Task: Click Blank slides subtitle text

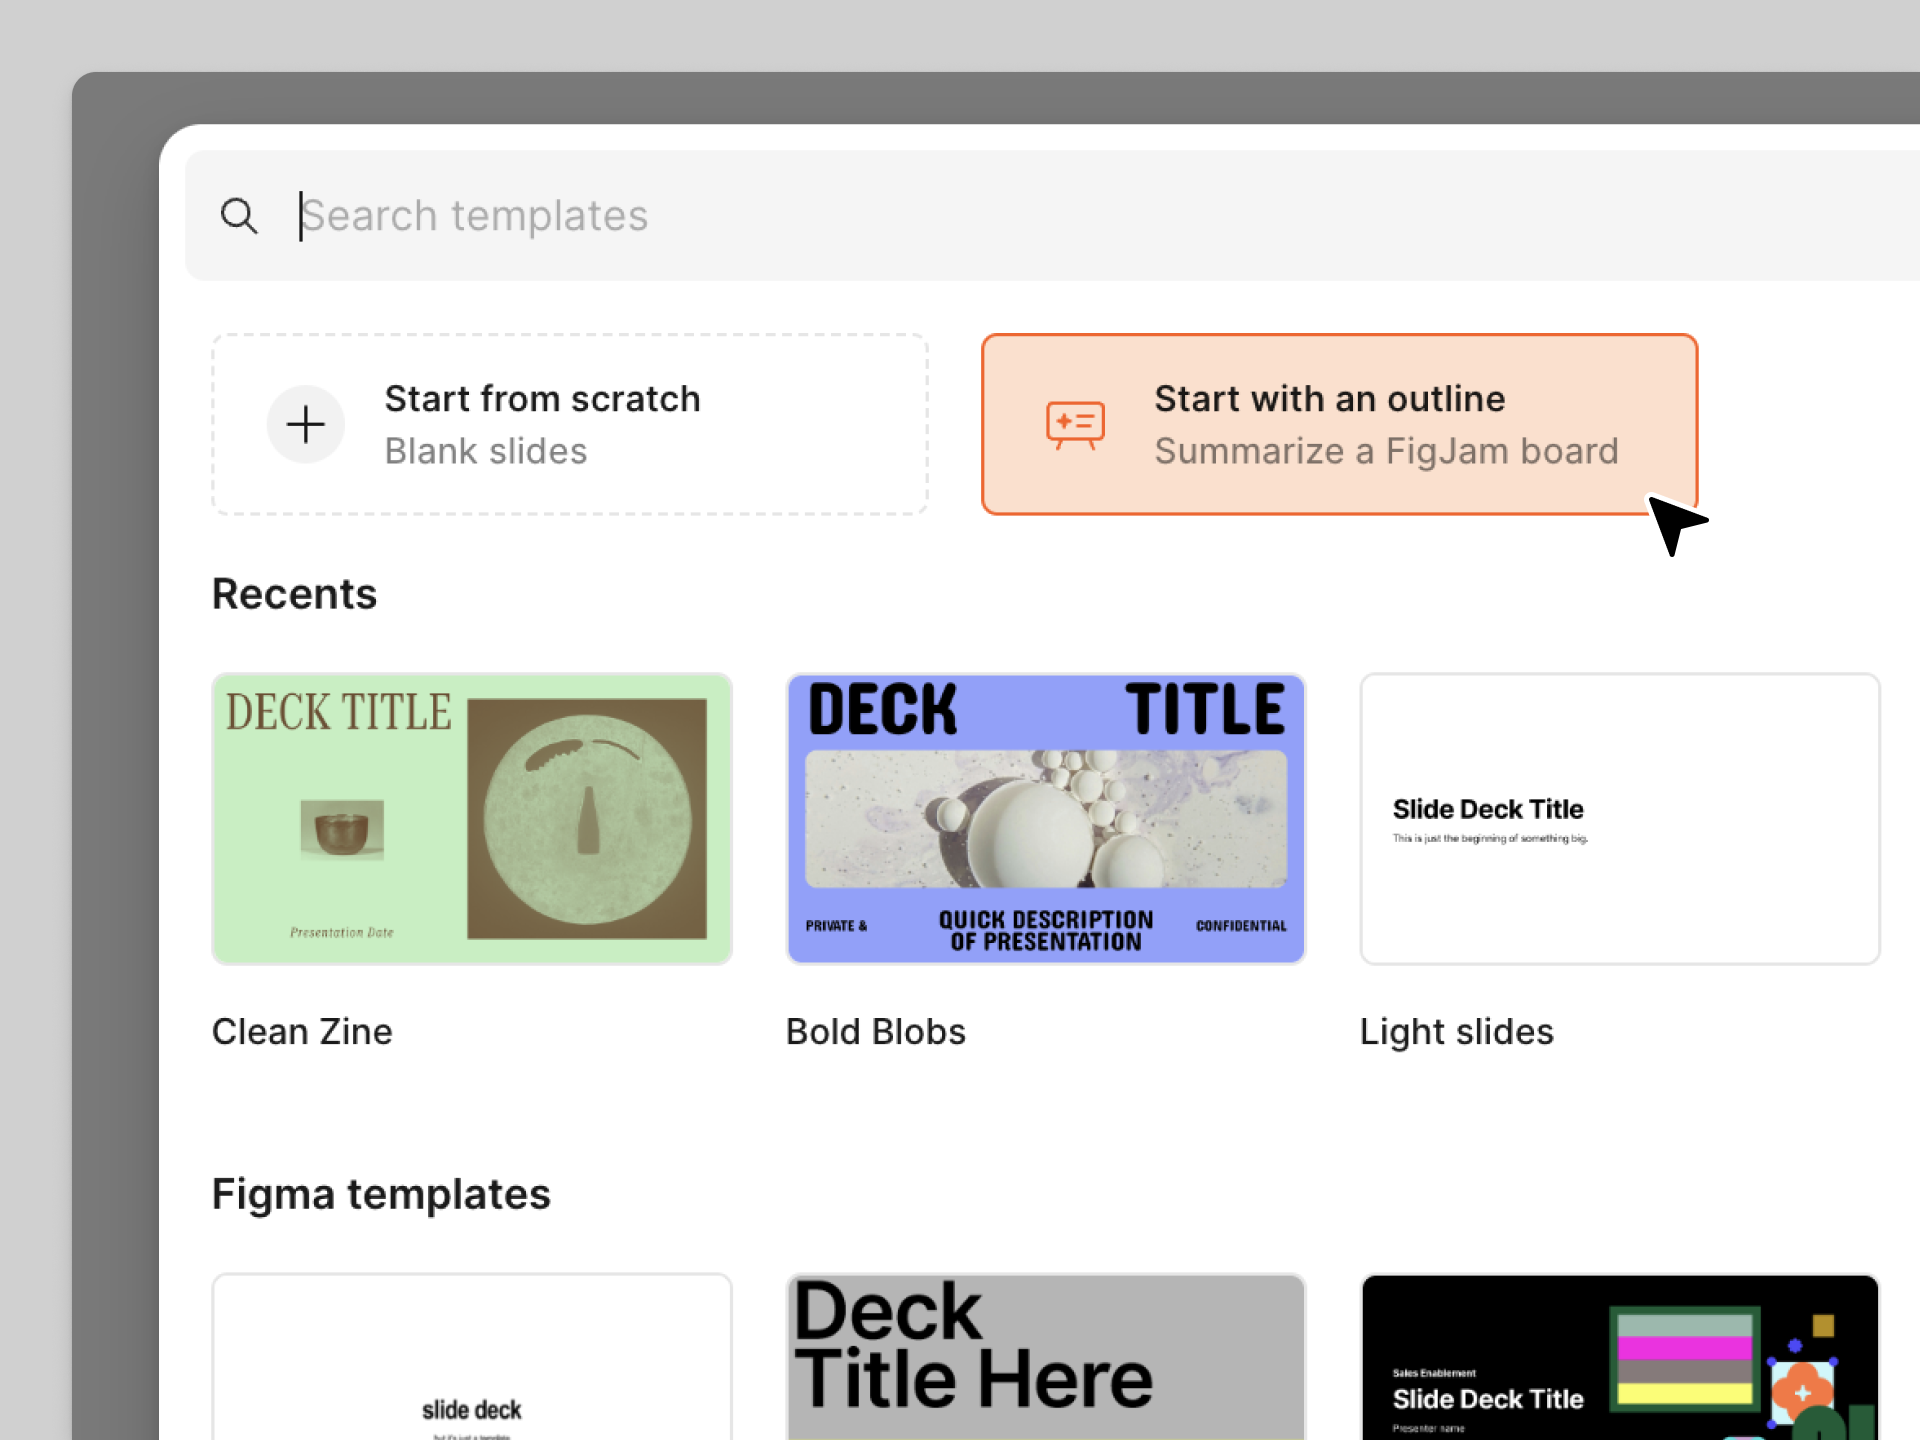Action: pyautogui.click(x=485, y=450)
